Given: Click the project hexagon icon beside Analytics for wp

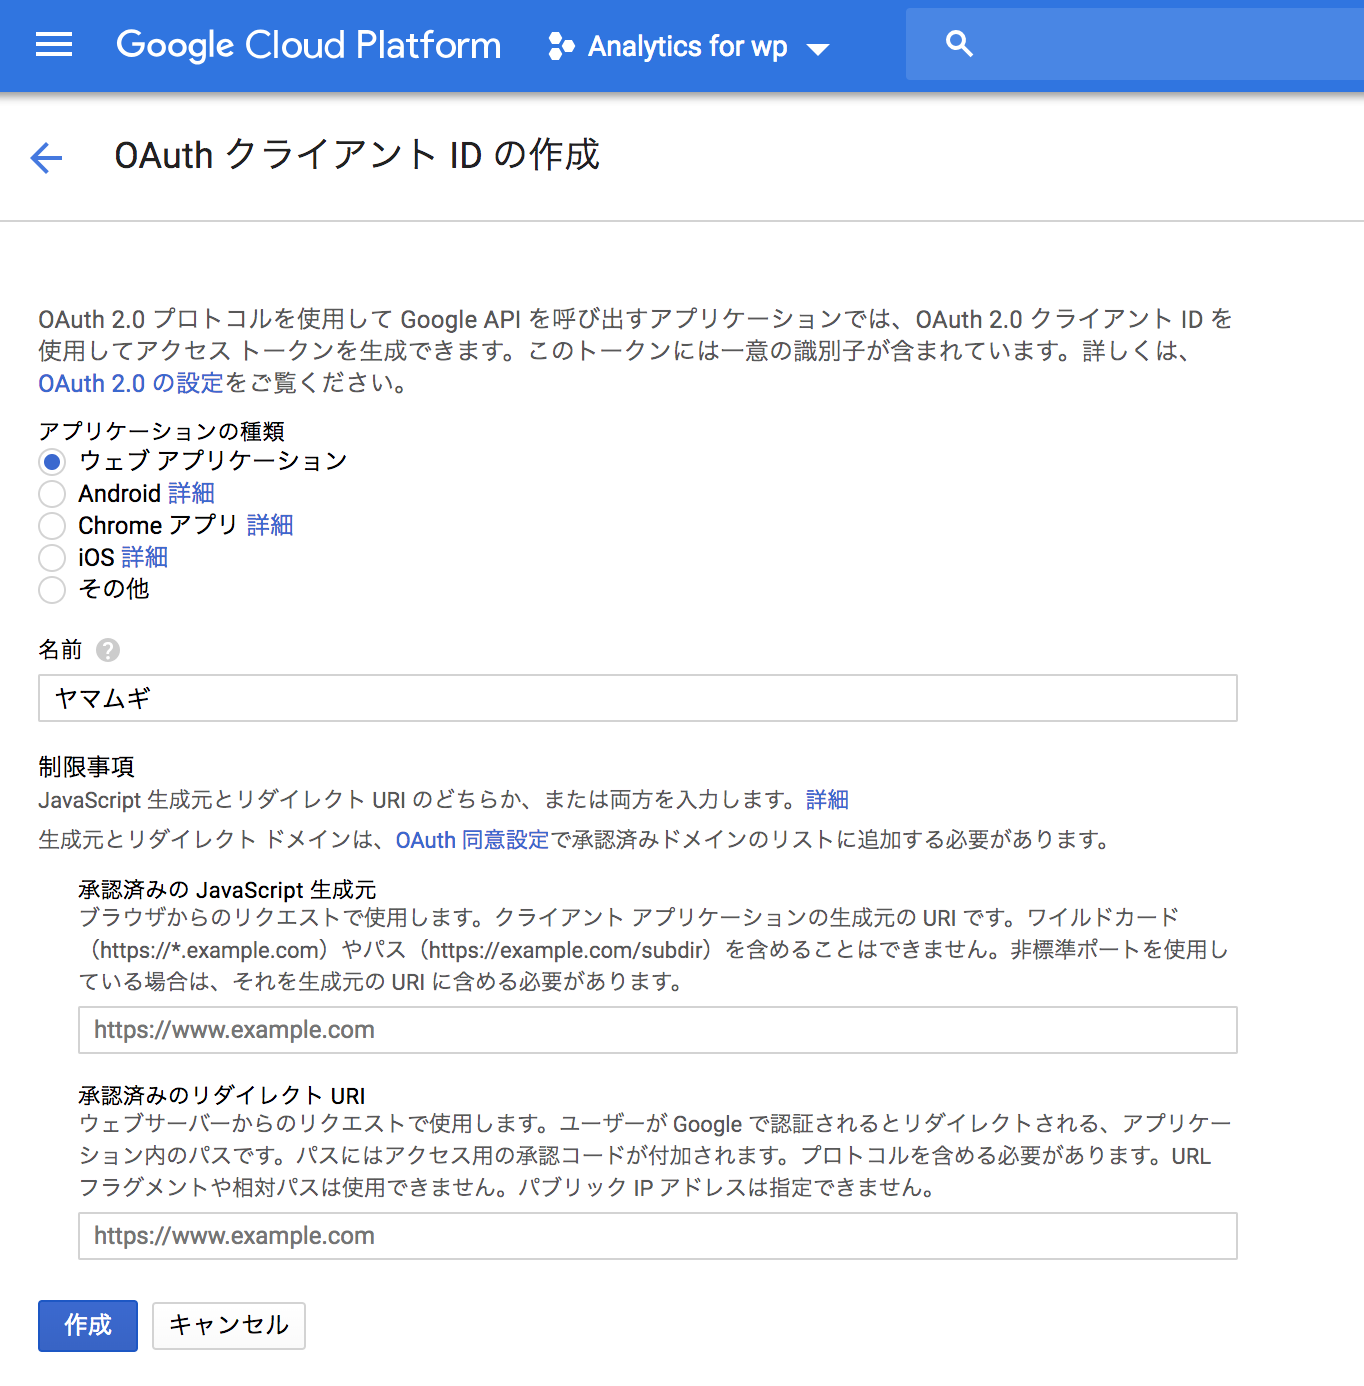Looking at the screenshot, I should pyautogui.click(x=562, y=46).
